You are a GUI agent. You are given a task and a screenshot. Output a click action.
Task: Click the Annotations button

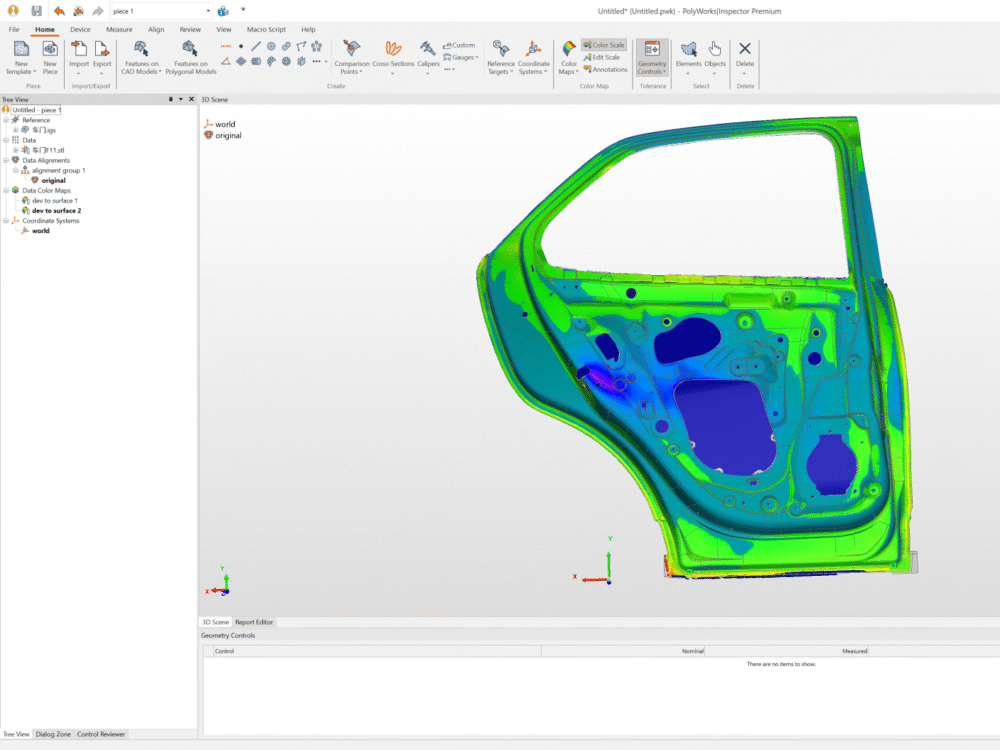(x=605, y=70)
